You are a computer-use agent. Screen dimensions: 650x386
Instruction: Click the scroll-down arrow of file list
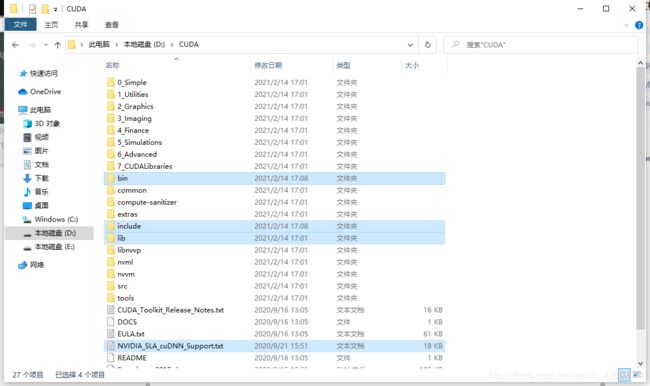point(640,364)
